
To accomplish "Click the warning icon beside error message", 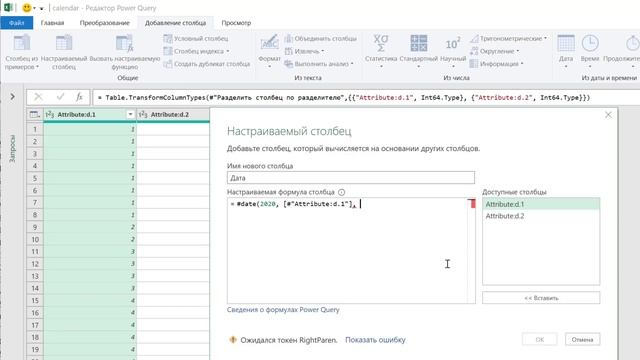I will click(233, 340).
